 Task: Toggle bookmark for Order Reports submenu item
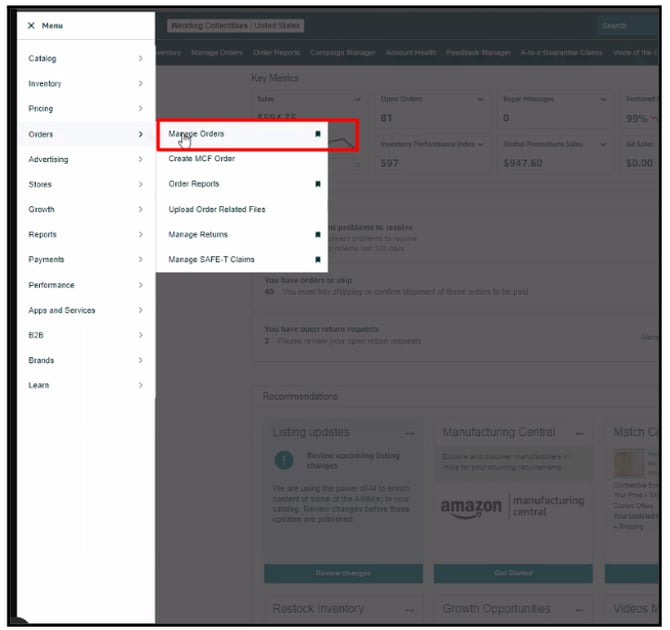pos(317,184)
